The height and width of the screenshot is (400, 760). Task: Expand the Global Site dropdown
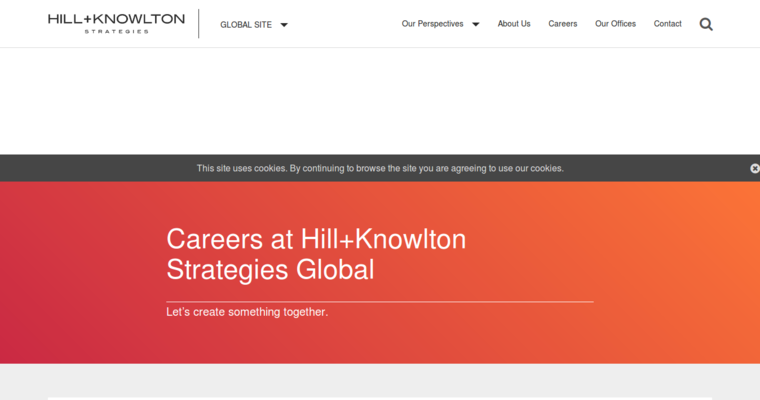[253, 25]
